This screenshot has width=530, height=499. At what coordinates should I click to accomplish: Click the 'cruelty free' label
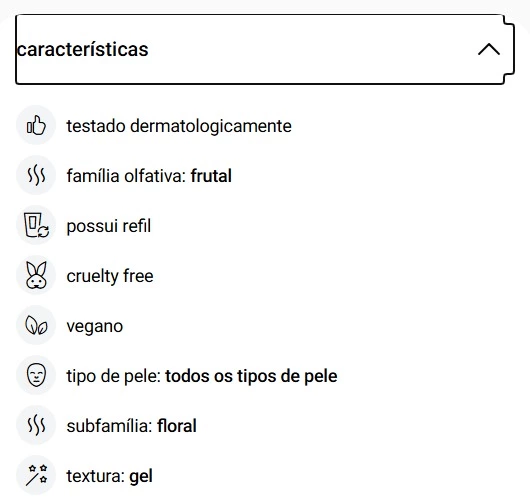coord(110,276)
